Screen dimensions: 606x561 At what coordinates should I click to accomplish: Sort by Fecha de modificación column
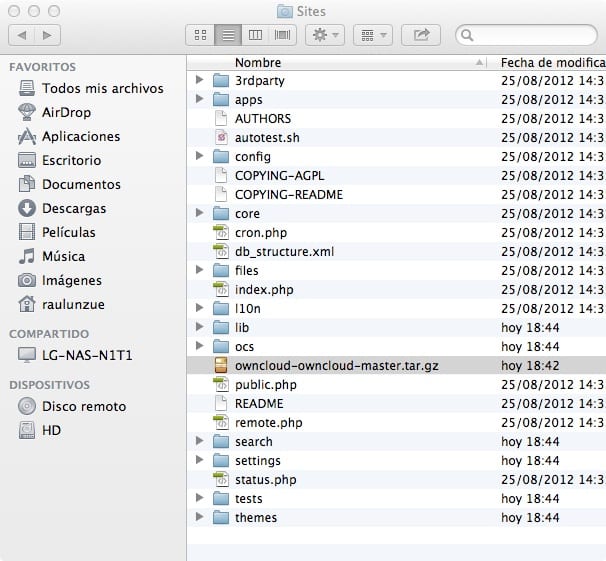tap(551, 61)
